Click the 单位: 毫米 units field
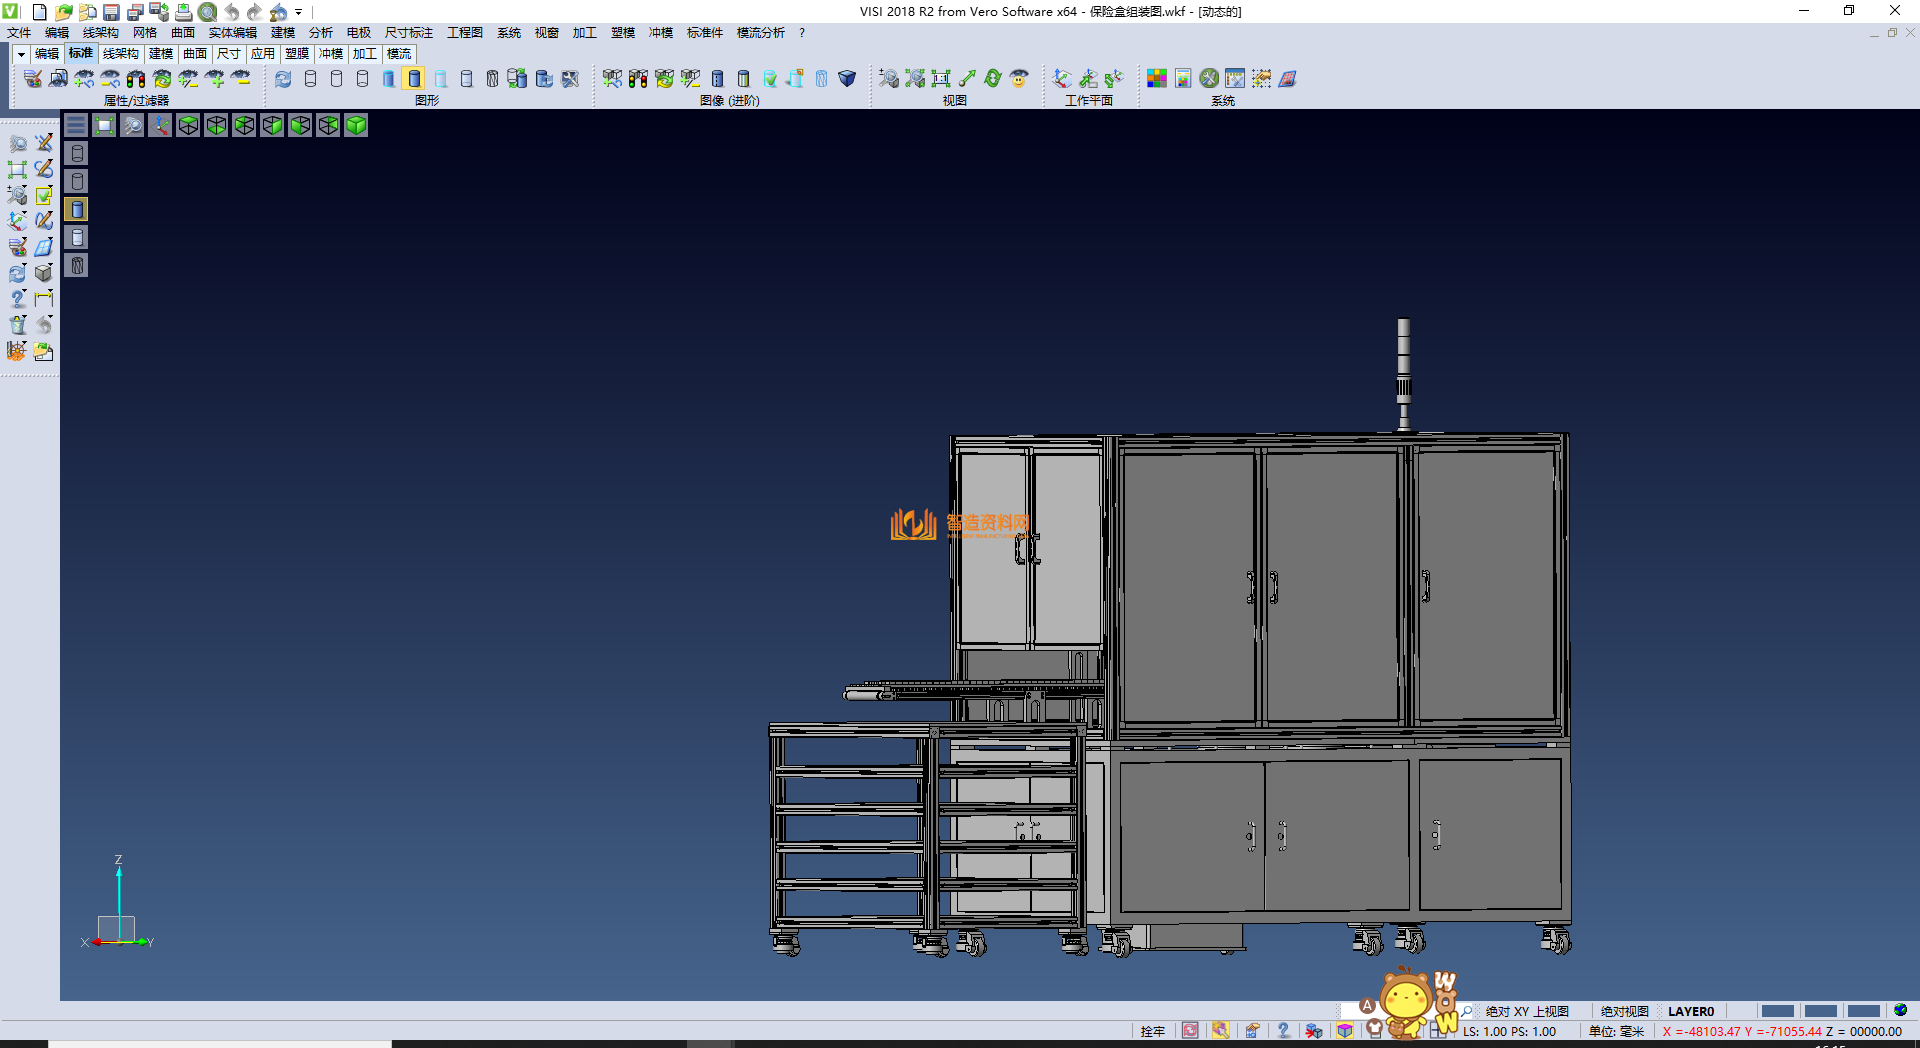 click(x=1616, y=1031)
